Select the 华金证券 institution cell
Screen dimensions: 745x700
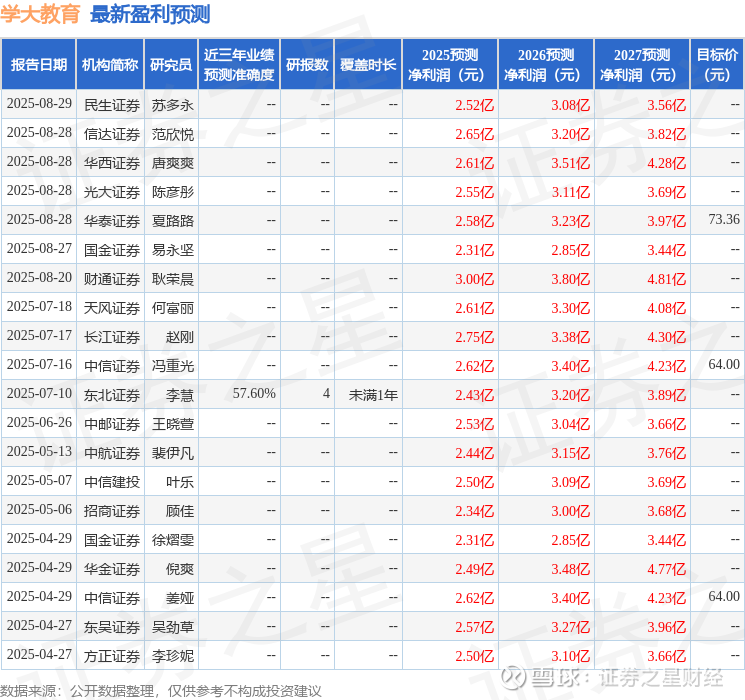pos(112,569)
